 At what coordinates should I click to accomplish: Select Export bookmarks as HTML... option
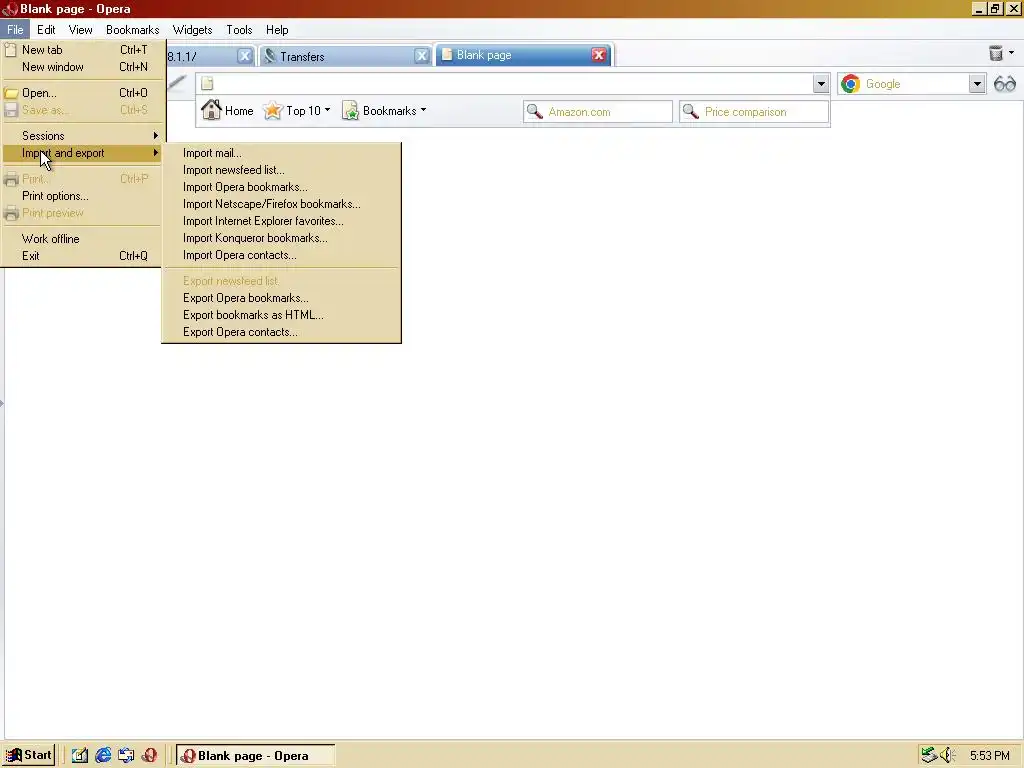[x=281, y=315]
